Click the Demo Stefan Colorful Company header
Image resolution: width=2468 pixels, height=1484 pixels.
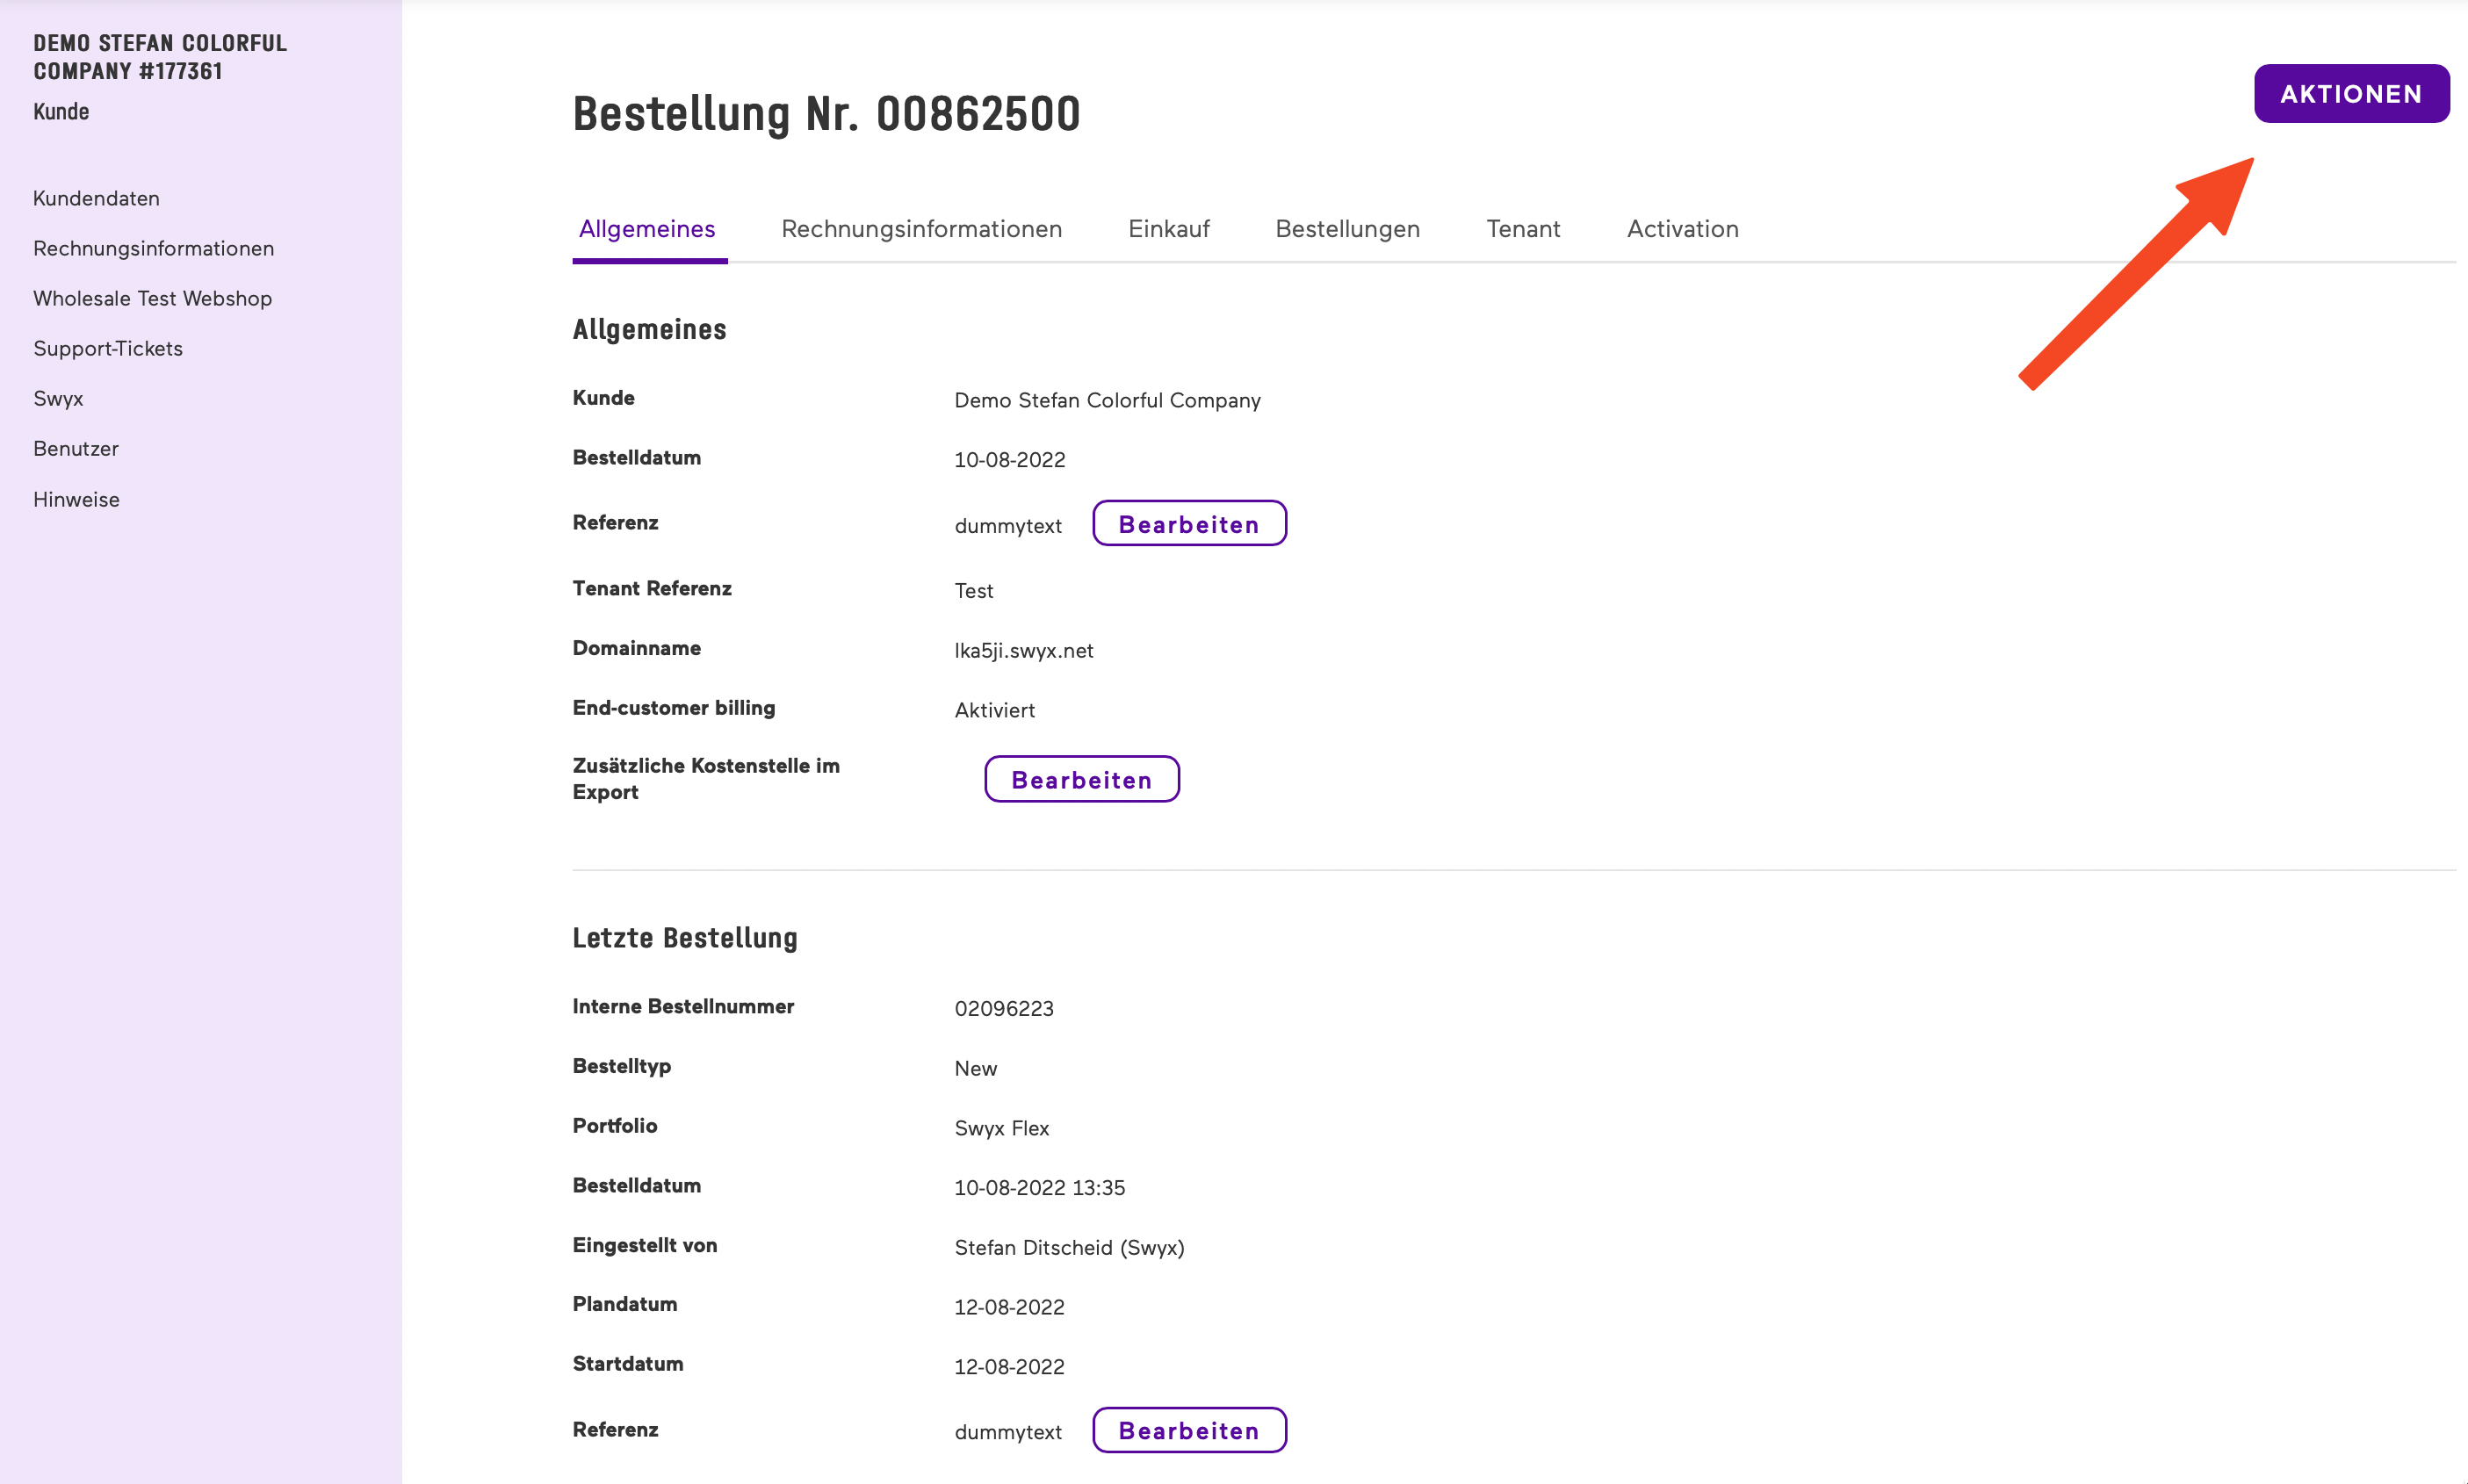pos(160,57)
